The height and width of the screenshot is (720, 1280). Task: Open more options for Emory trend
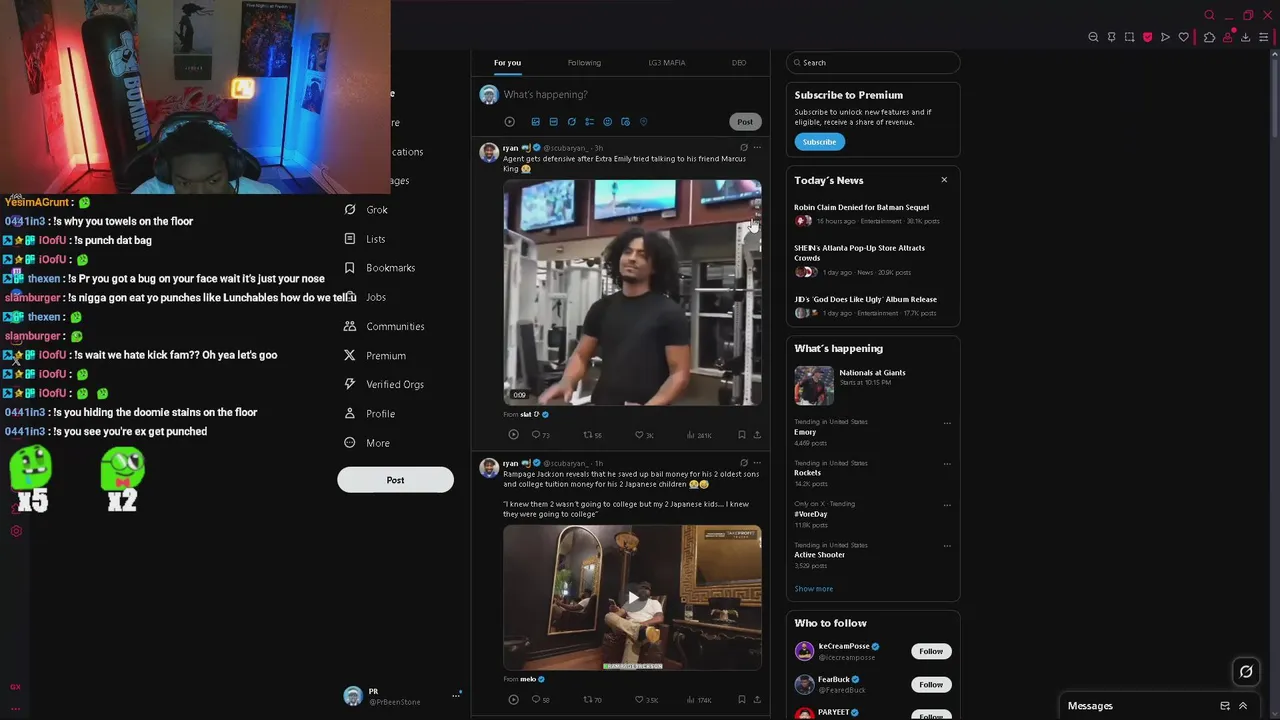[947, 423]
